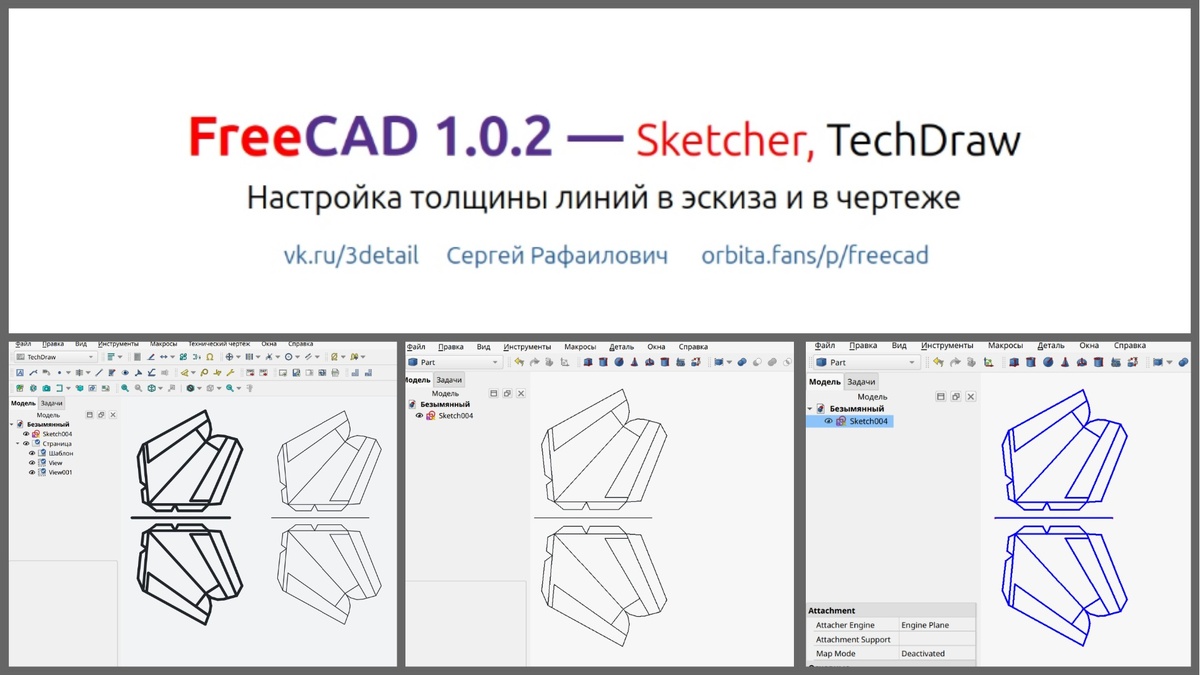Click Cylinder primitive icon in right Part window
This screenshot has width=1200, height=675.
tap(1030, 362)
